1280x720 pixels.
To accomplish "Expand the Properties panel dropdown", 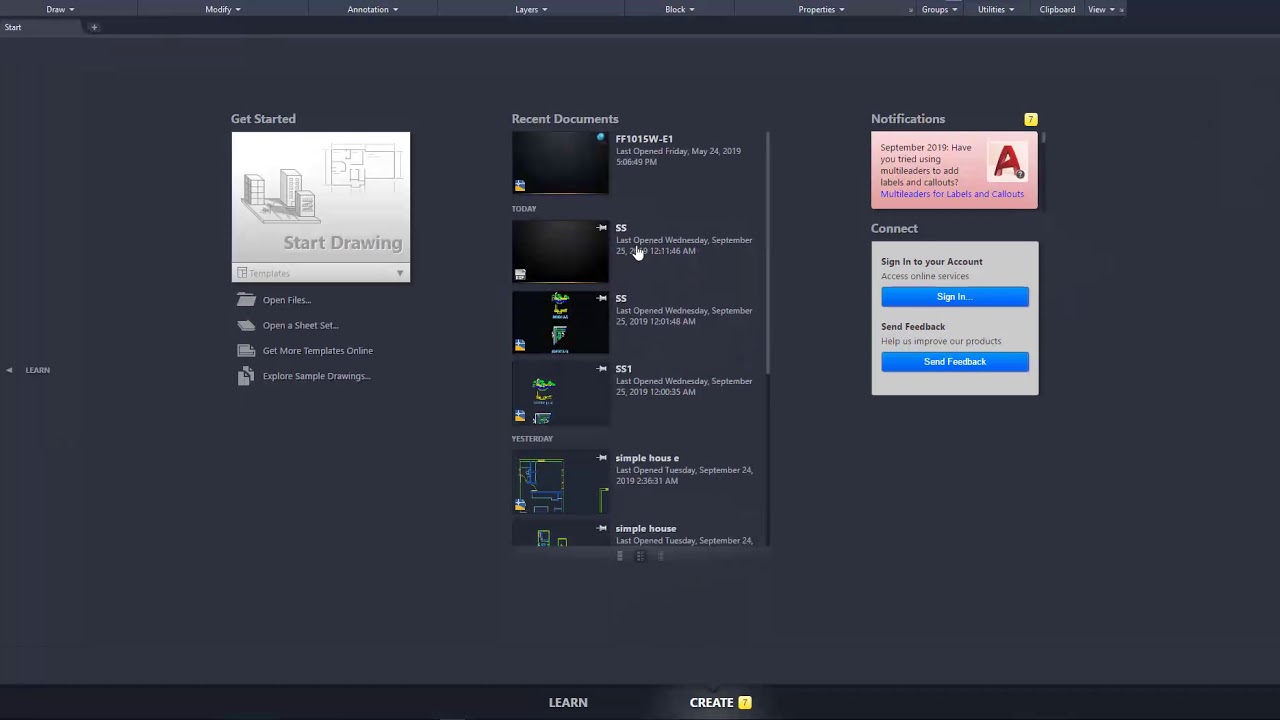I will coord(821,9).
